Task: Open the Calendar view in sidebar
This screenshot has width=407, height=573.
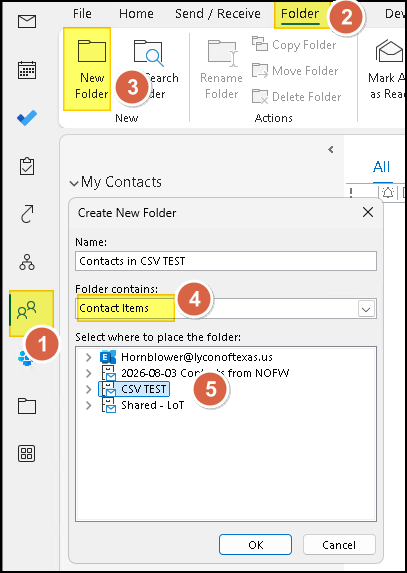Action: 27,70
